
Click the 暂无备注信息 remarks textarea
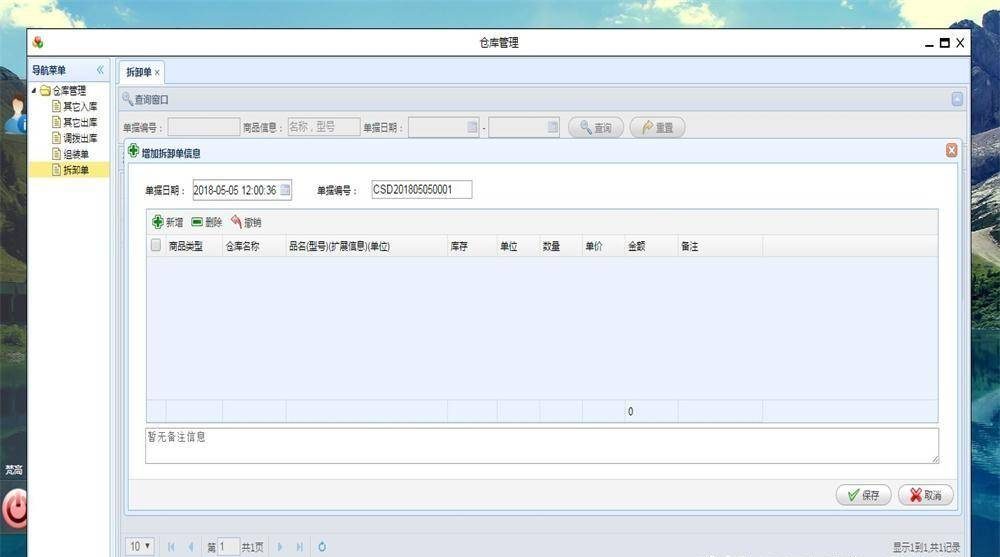click(541, 445)
